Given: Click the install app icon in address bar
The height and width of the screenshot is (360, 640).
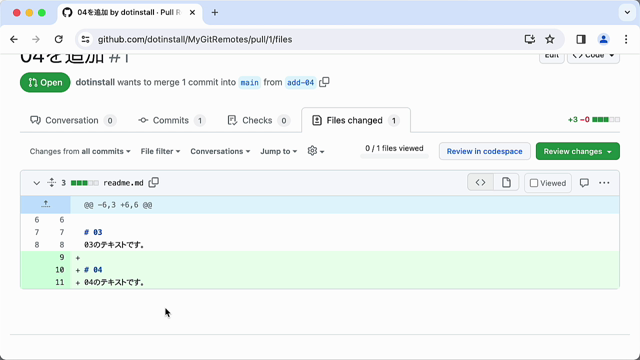Looking at the screenshot, I should tap(529, 39).
